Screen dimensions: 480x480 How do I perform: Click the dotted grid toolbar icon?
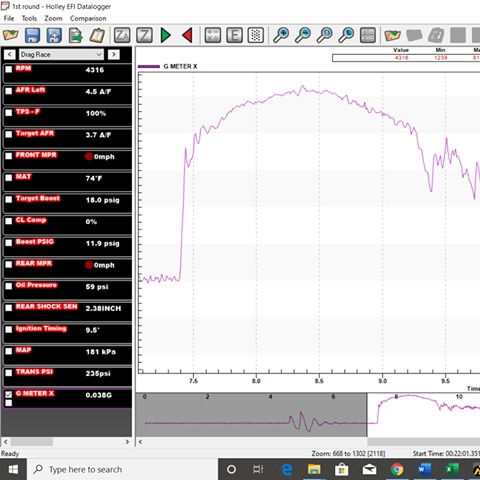[256, 35]
